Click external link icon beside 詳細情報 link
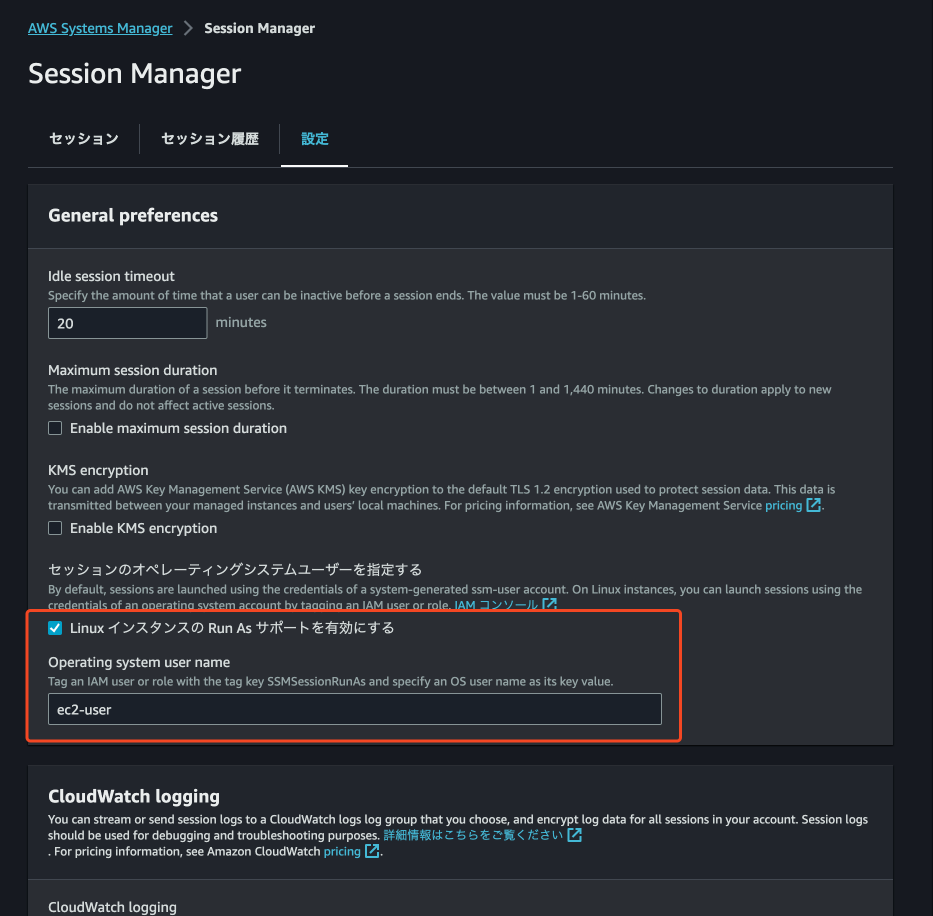This screenshot has height=916, width=933. coord(574,834)
